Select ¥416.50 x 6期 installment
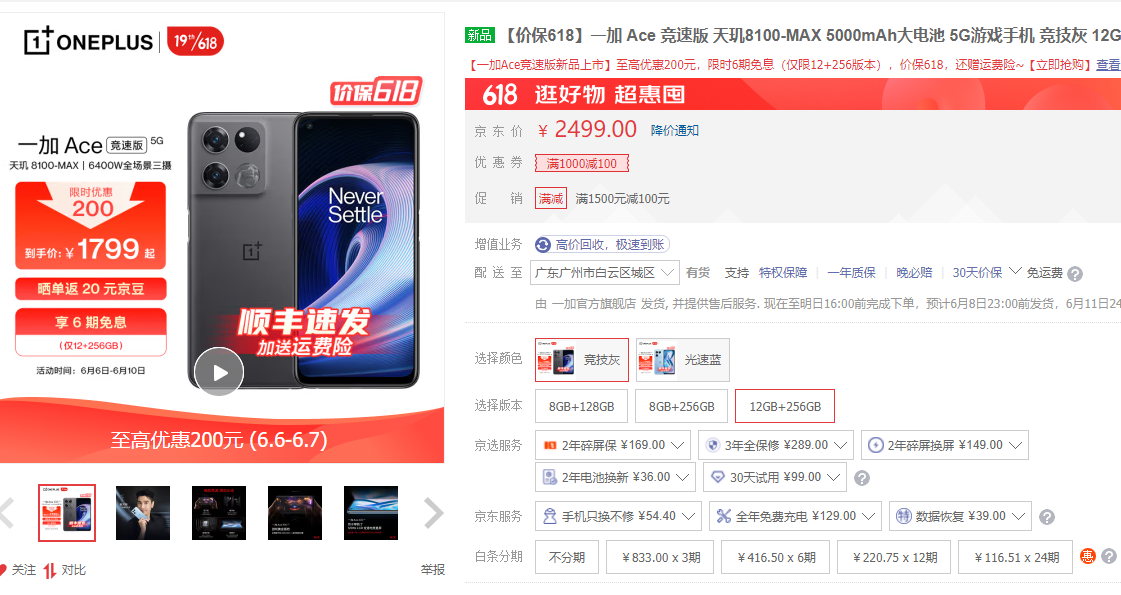 tap(776, 557)
